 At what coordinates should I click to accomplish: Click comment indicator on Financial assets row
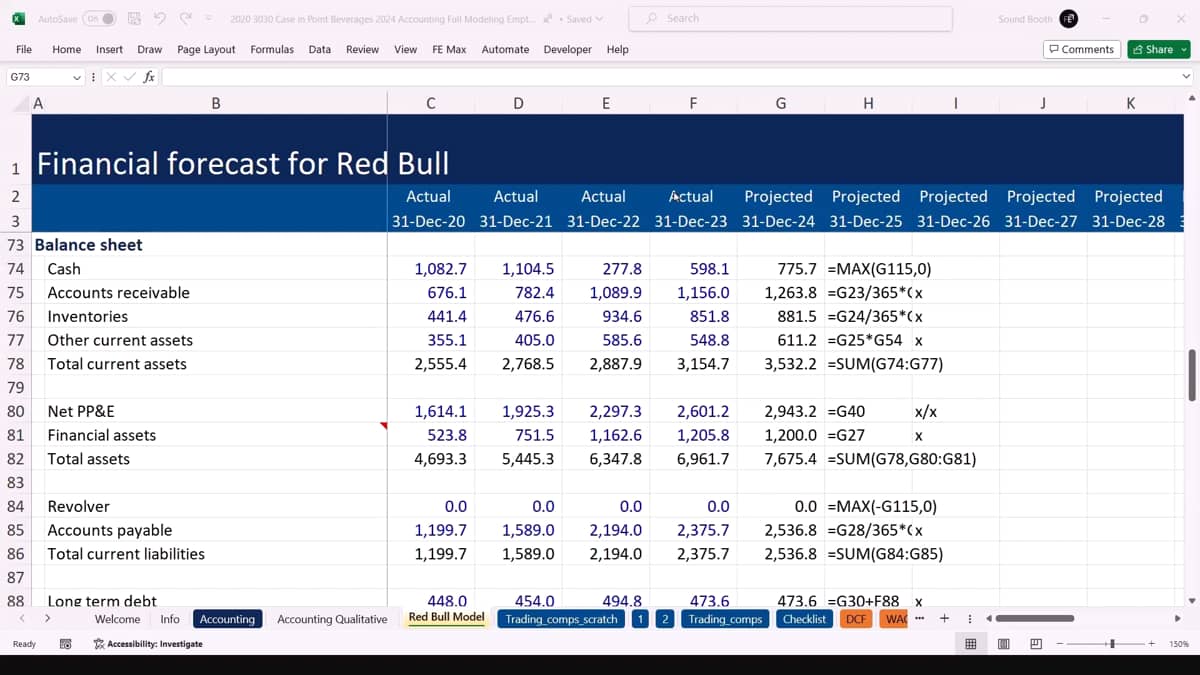pos(384,427)
